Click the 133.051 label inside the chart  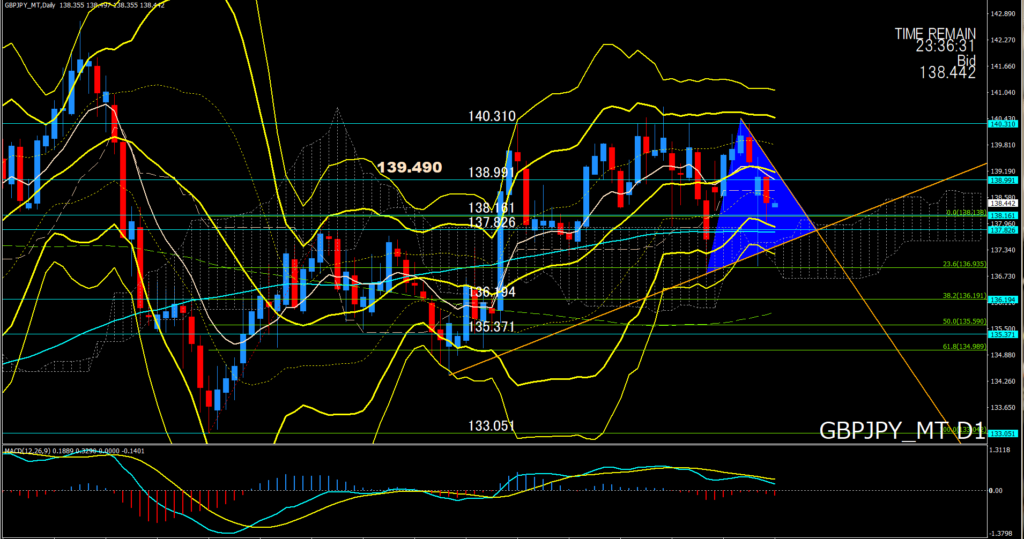[492, 426]
